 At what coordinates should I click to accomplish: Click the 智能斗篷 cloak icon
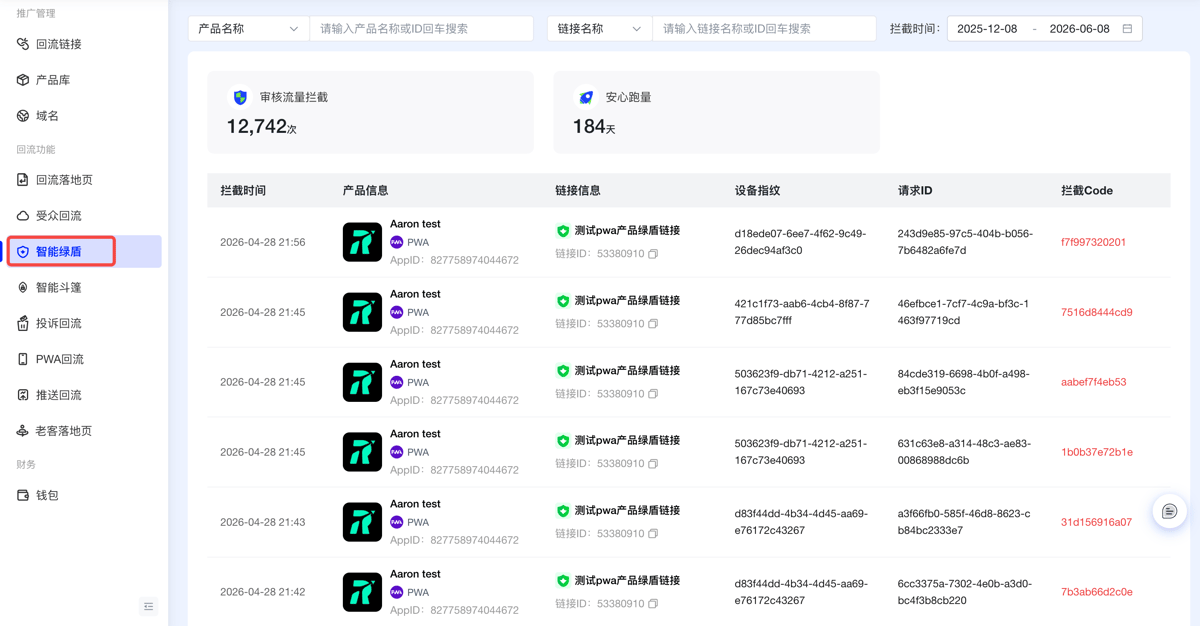[23, 288]
